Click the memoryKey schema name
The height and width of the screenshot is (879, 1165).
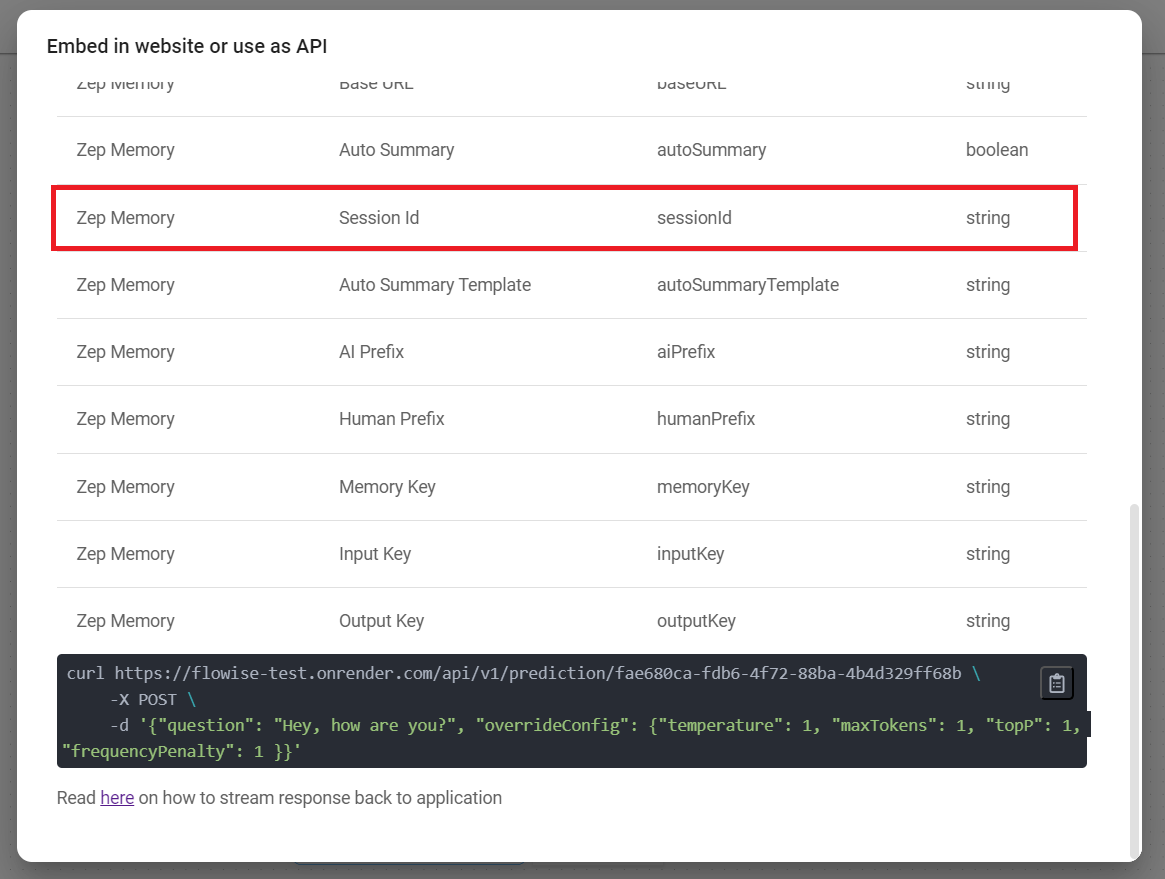702,487
